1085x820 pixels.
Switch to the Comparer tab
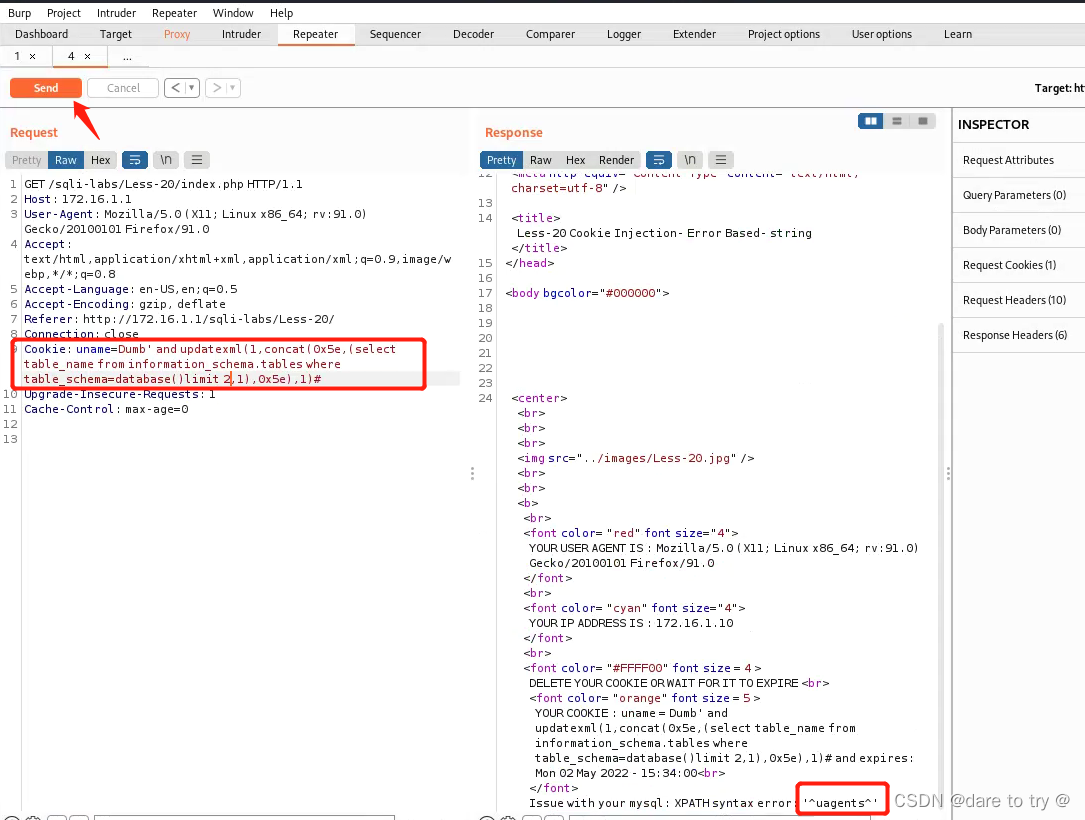click(550, 34)
